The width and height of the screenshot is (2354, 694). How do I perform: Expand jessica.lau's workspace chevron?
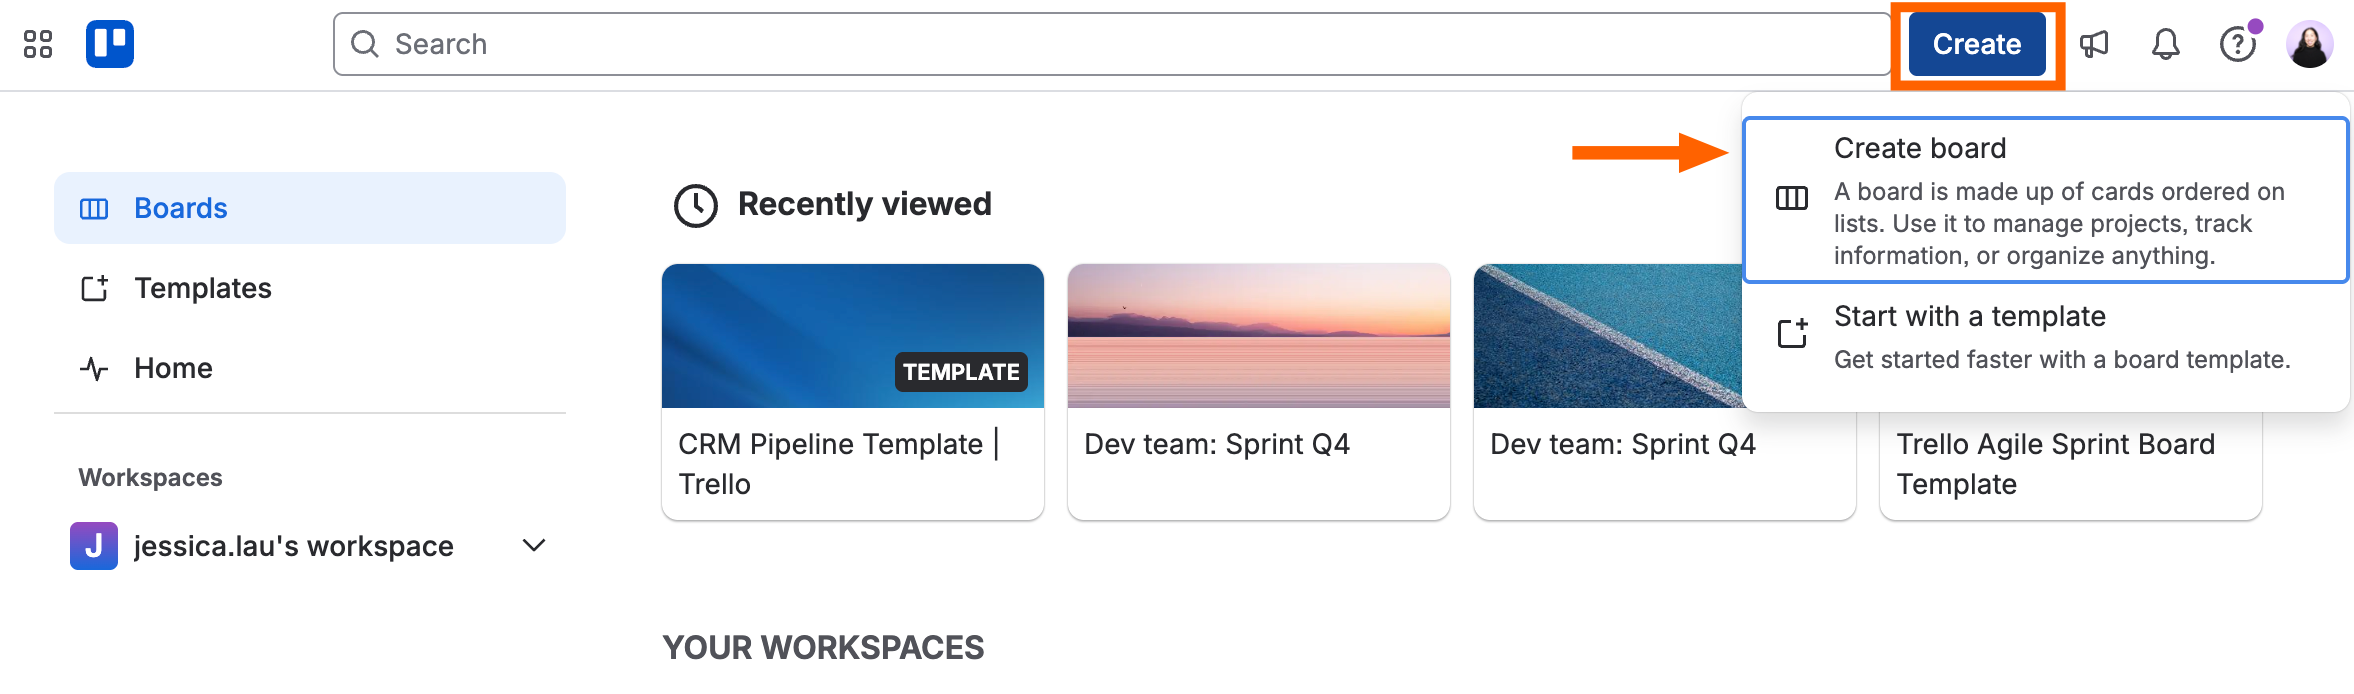pyautogui.click(x=534, y=546)
